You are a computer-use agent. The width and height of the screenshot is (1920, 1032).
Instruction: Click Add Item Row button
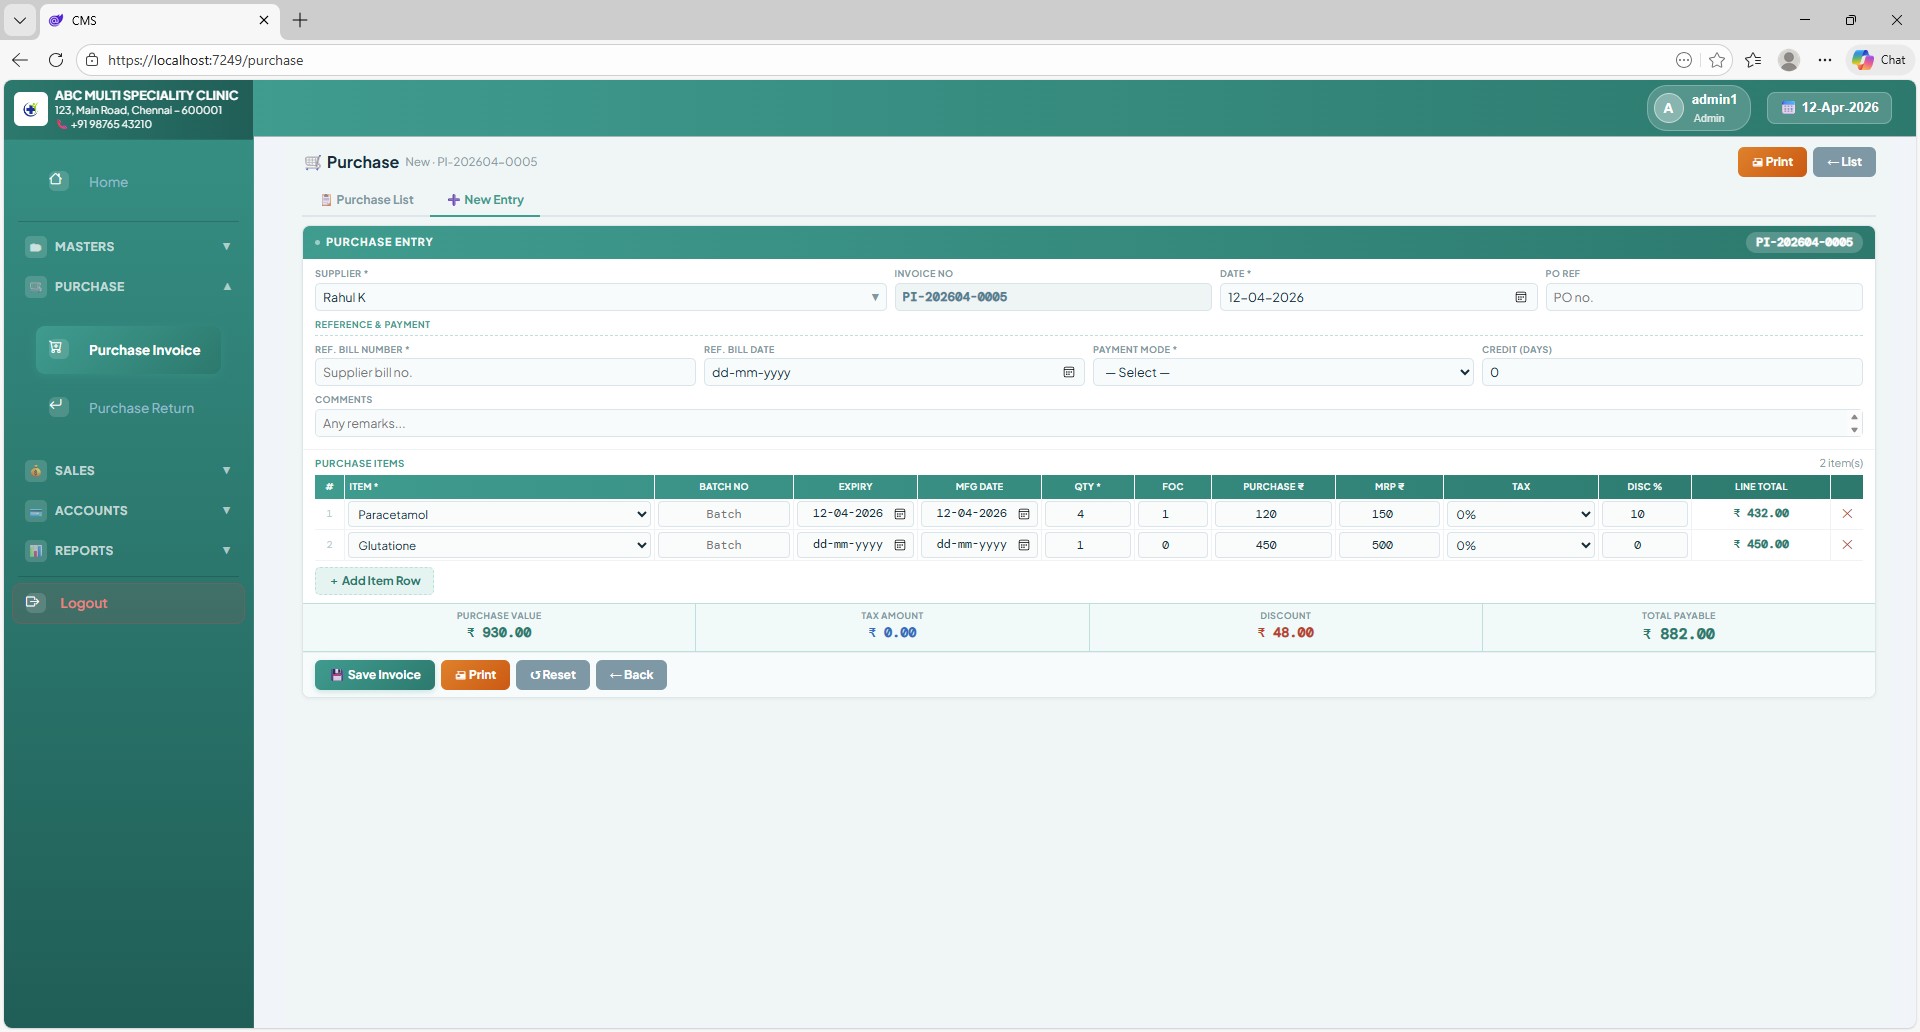(375, 581)
